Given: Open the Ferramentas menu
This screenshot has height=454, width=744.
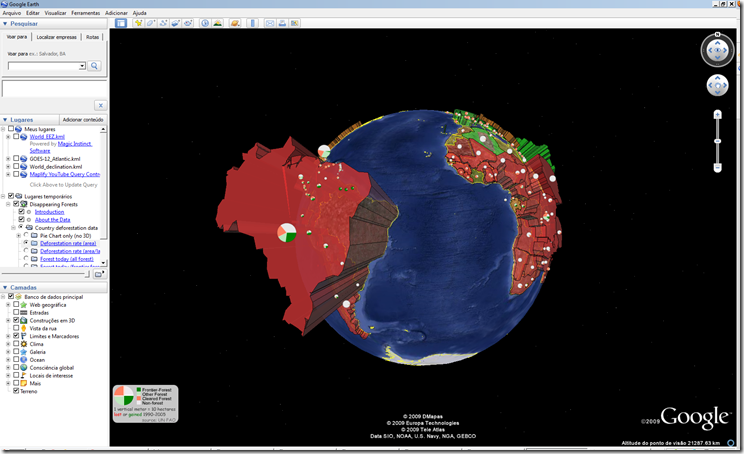Looking at the screenshot, I should click(86, 13).
